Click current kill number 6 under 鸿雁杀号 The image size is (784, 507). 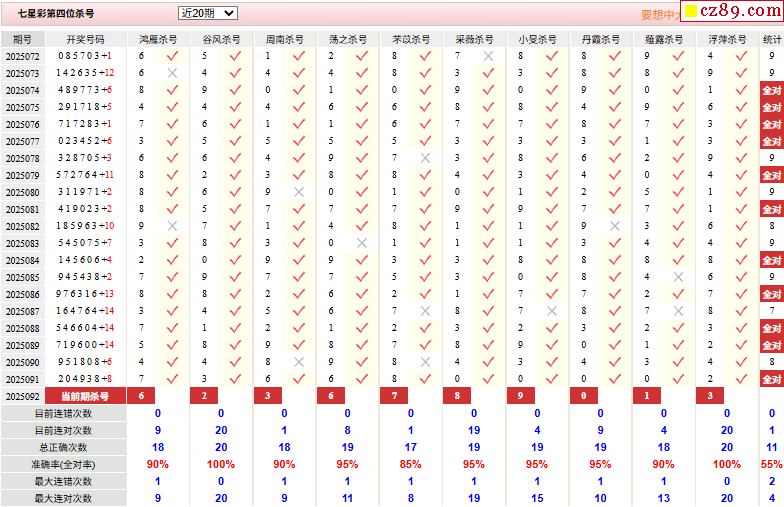click(x=141, y=396)
